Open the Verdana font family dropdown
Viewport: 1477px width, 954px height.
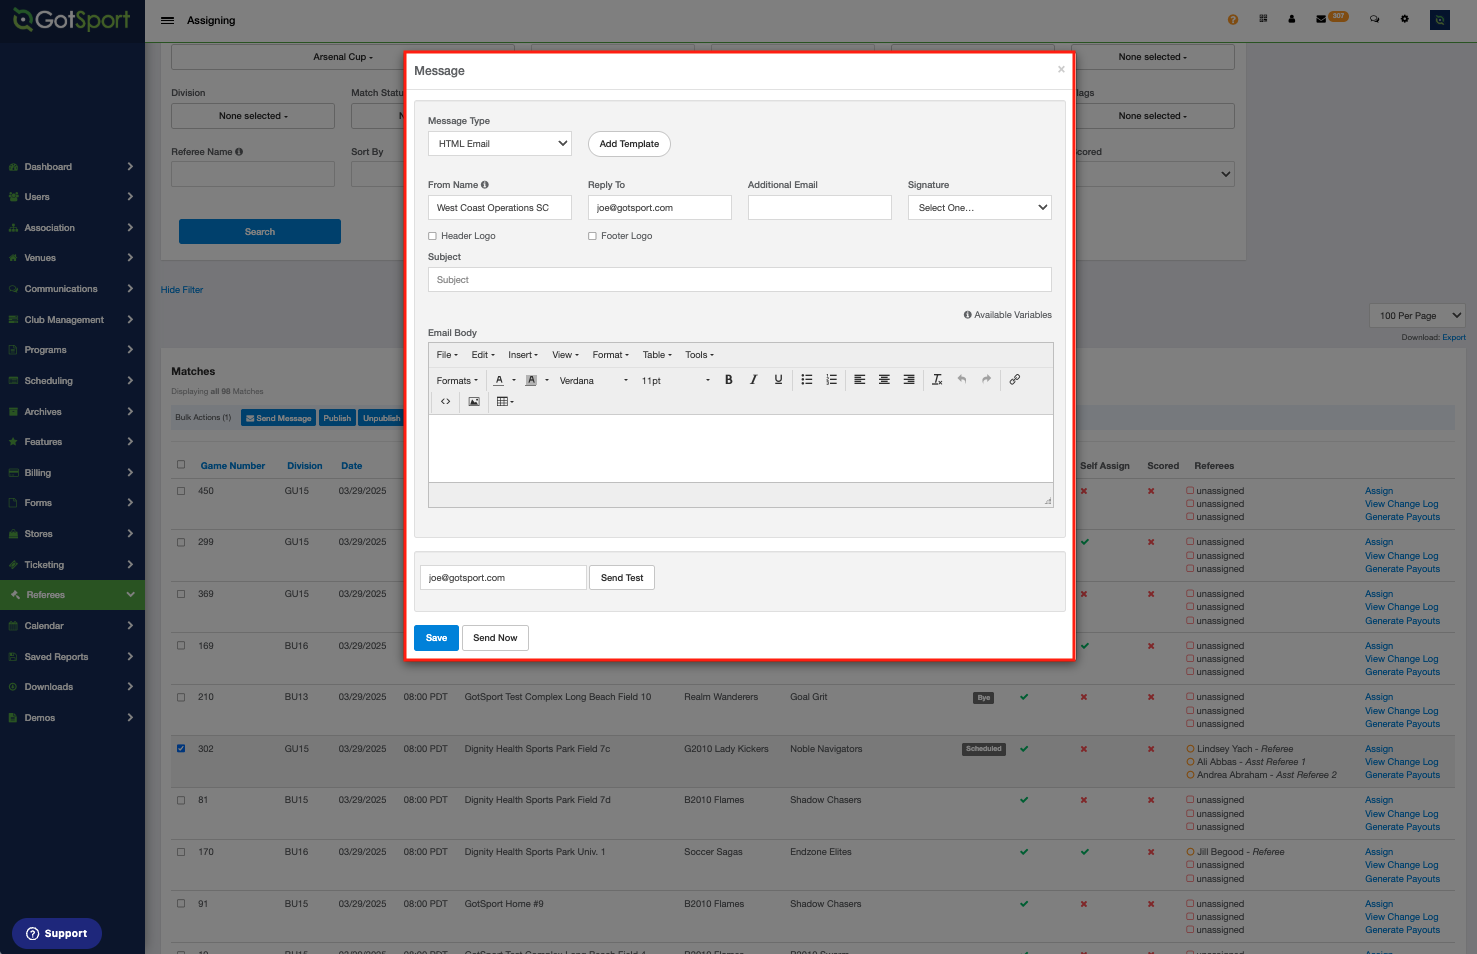(594, 380)
